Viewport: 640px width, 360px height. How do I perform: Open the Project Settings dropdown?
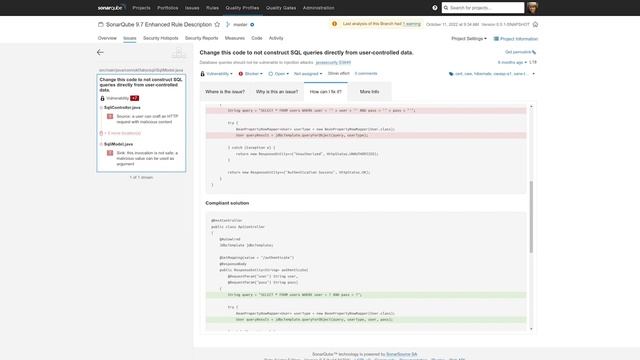point(469,39)
